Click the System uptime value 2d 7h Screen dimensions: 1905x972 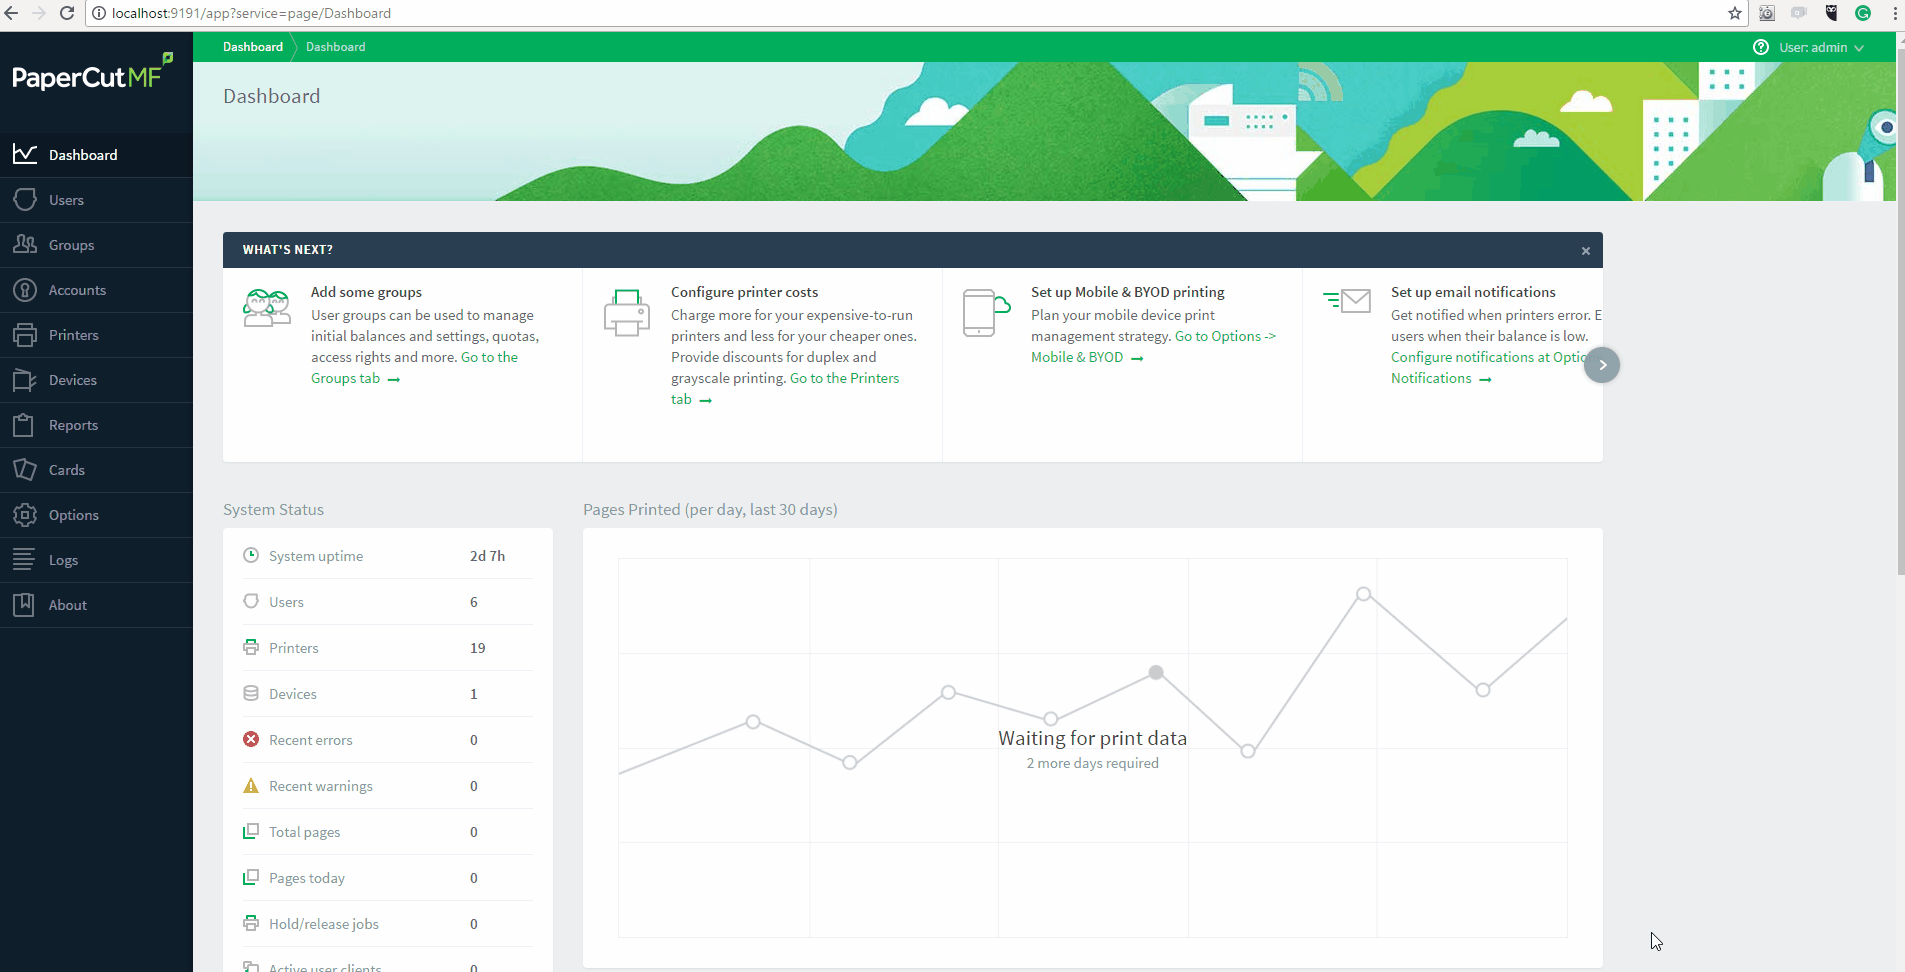(488, 556)
